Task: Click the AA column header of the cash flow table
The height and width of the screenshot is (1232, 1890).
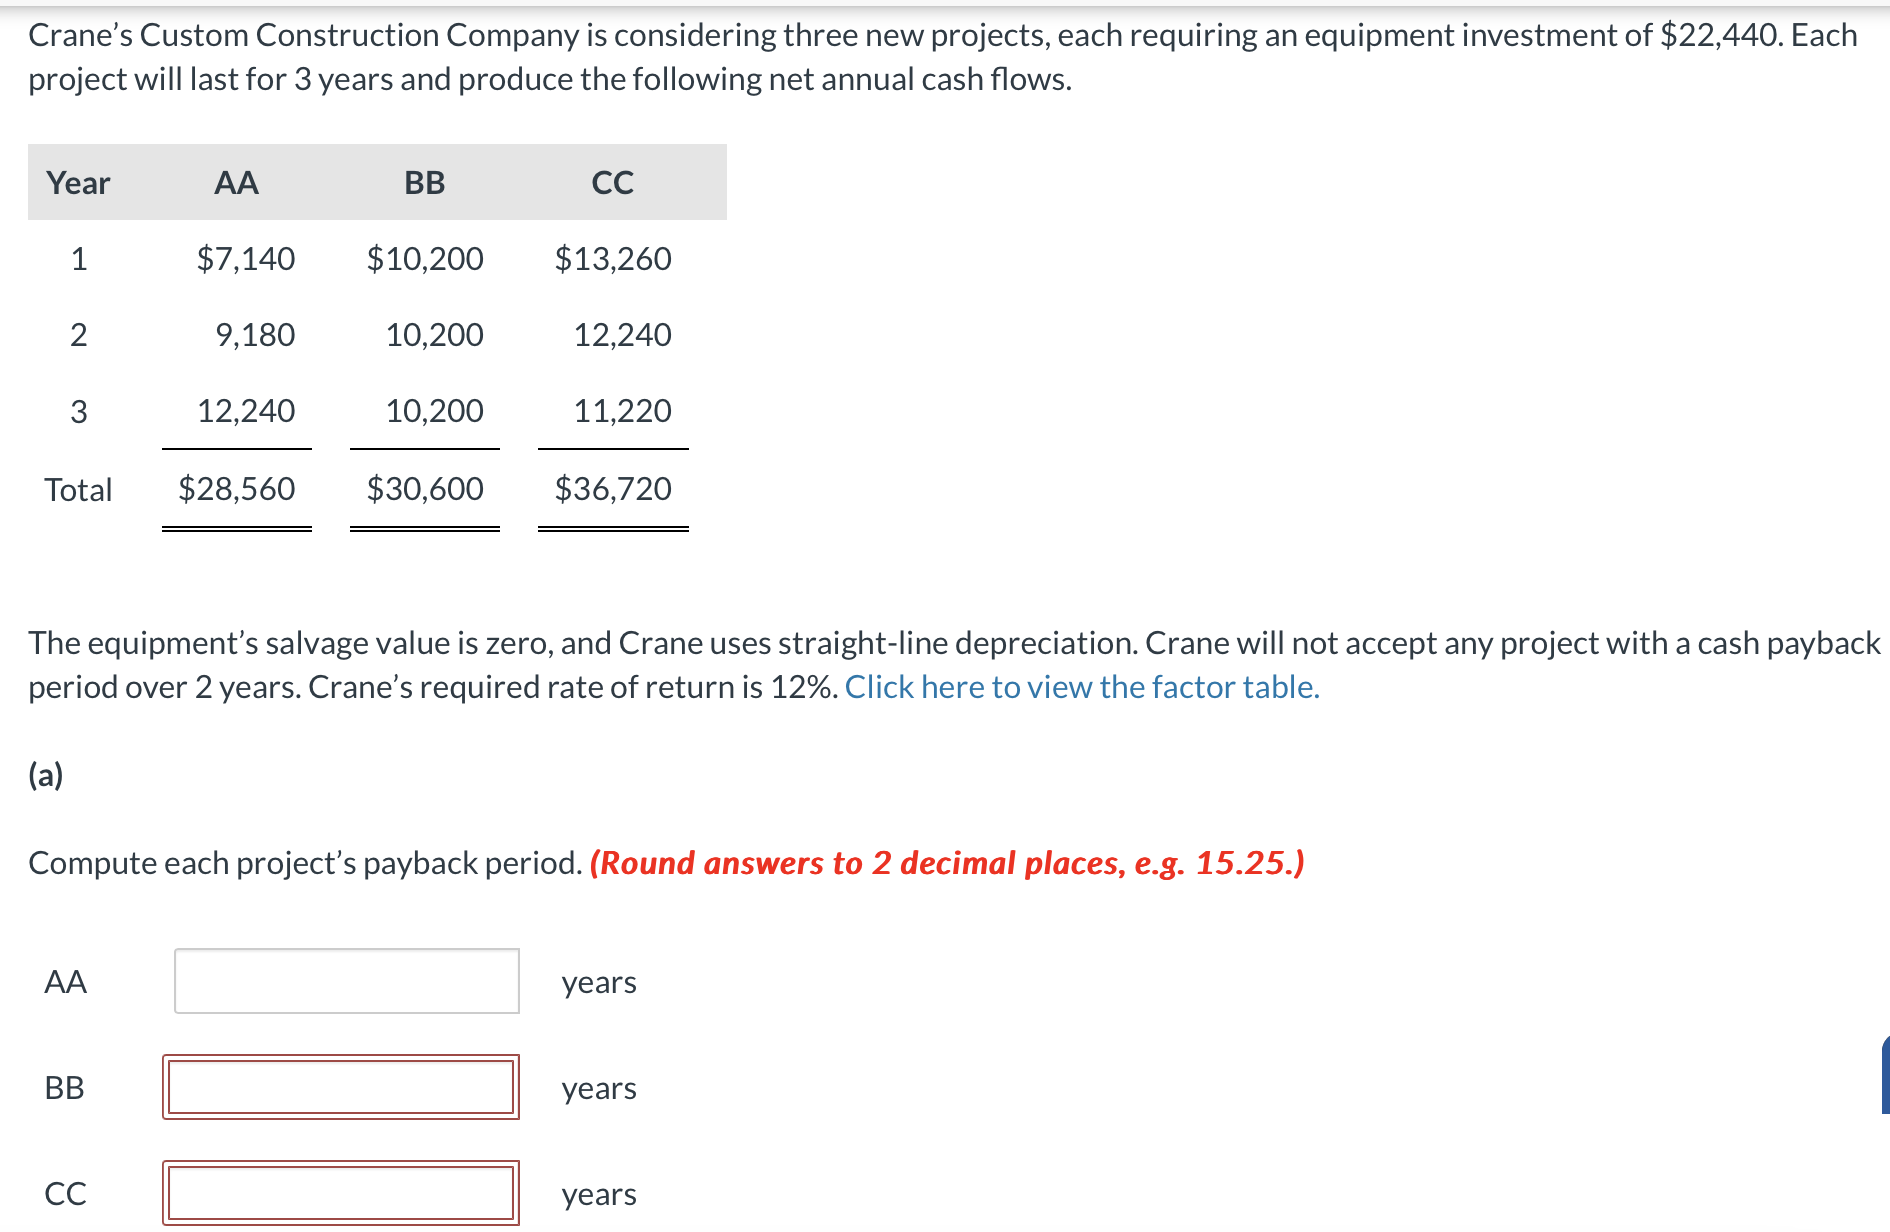Action: (236, 182)
